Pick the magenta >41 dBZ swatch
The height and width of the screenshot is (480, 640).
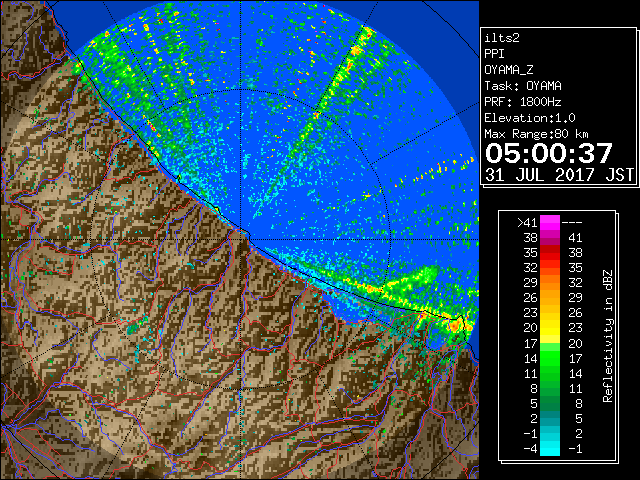click(550, 223)
